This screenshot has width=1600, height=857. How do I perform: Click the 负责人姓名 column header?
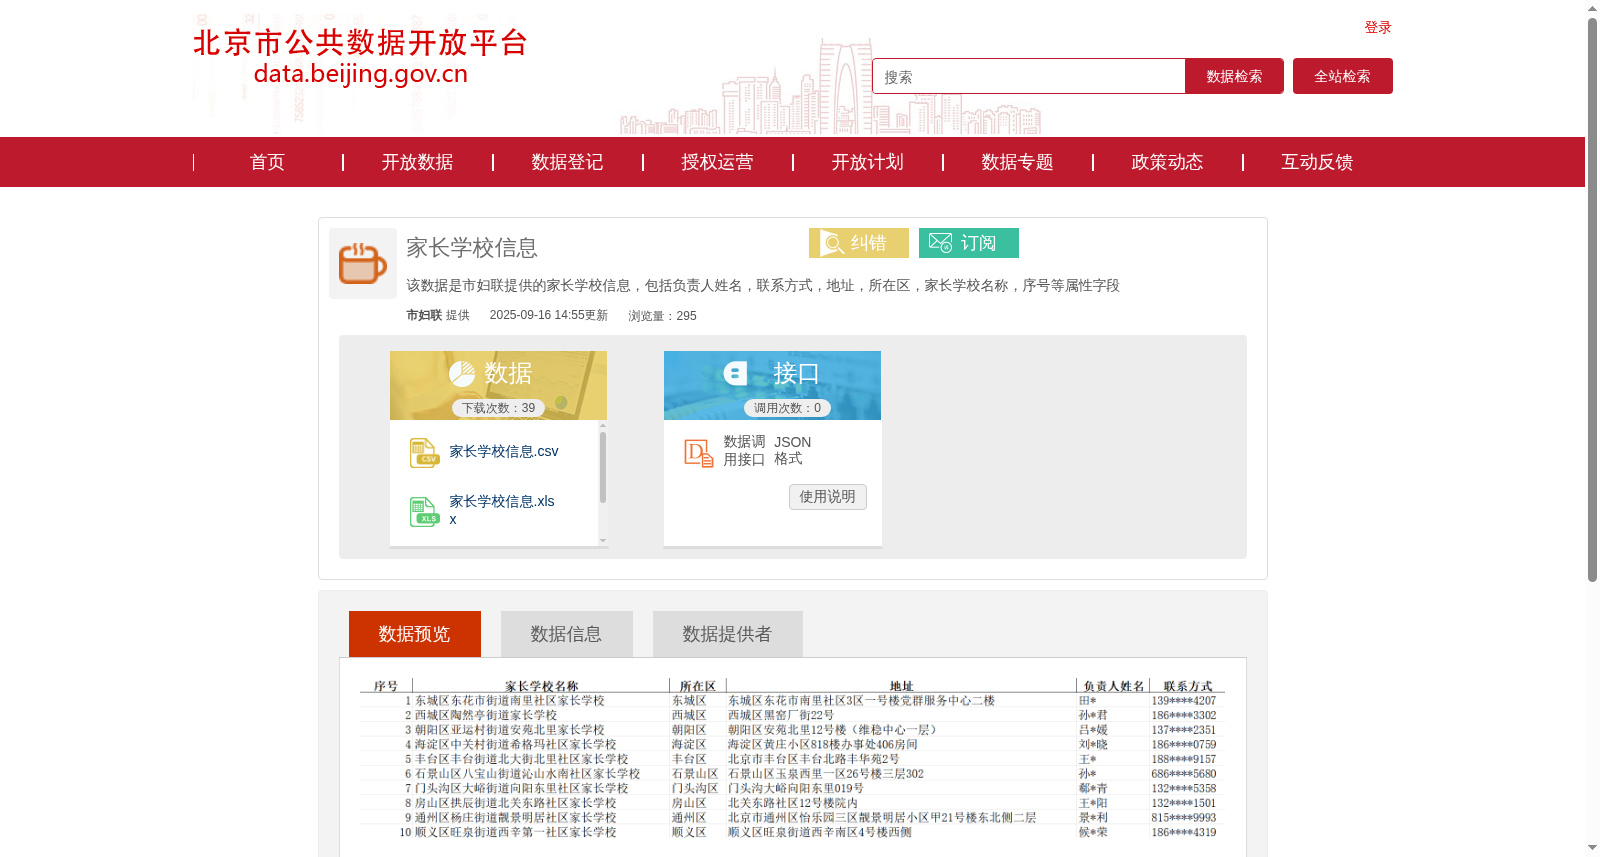[1113, 686]
